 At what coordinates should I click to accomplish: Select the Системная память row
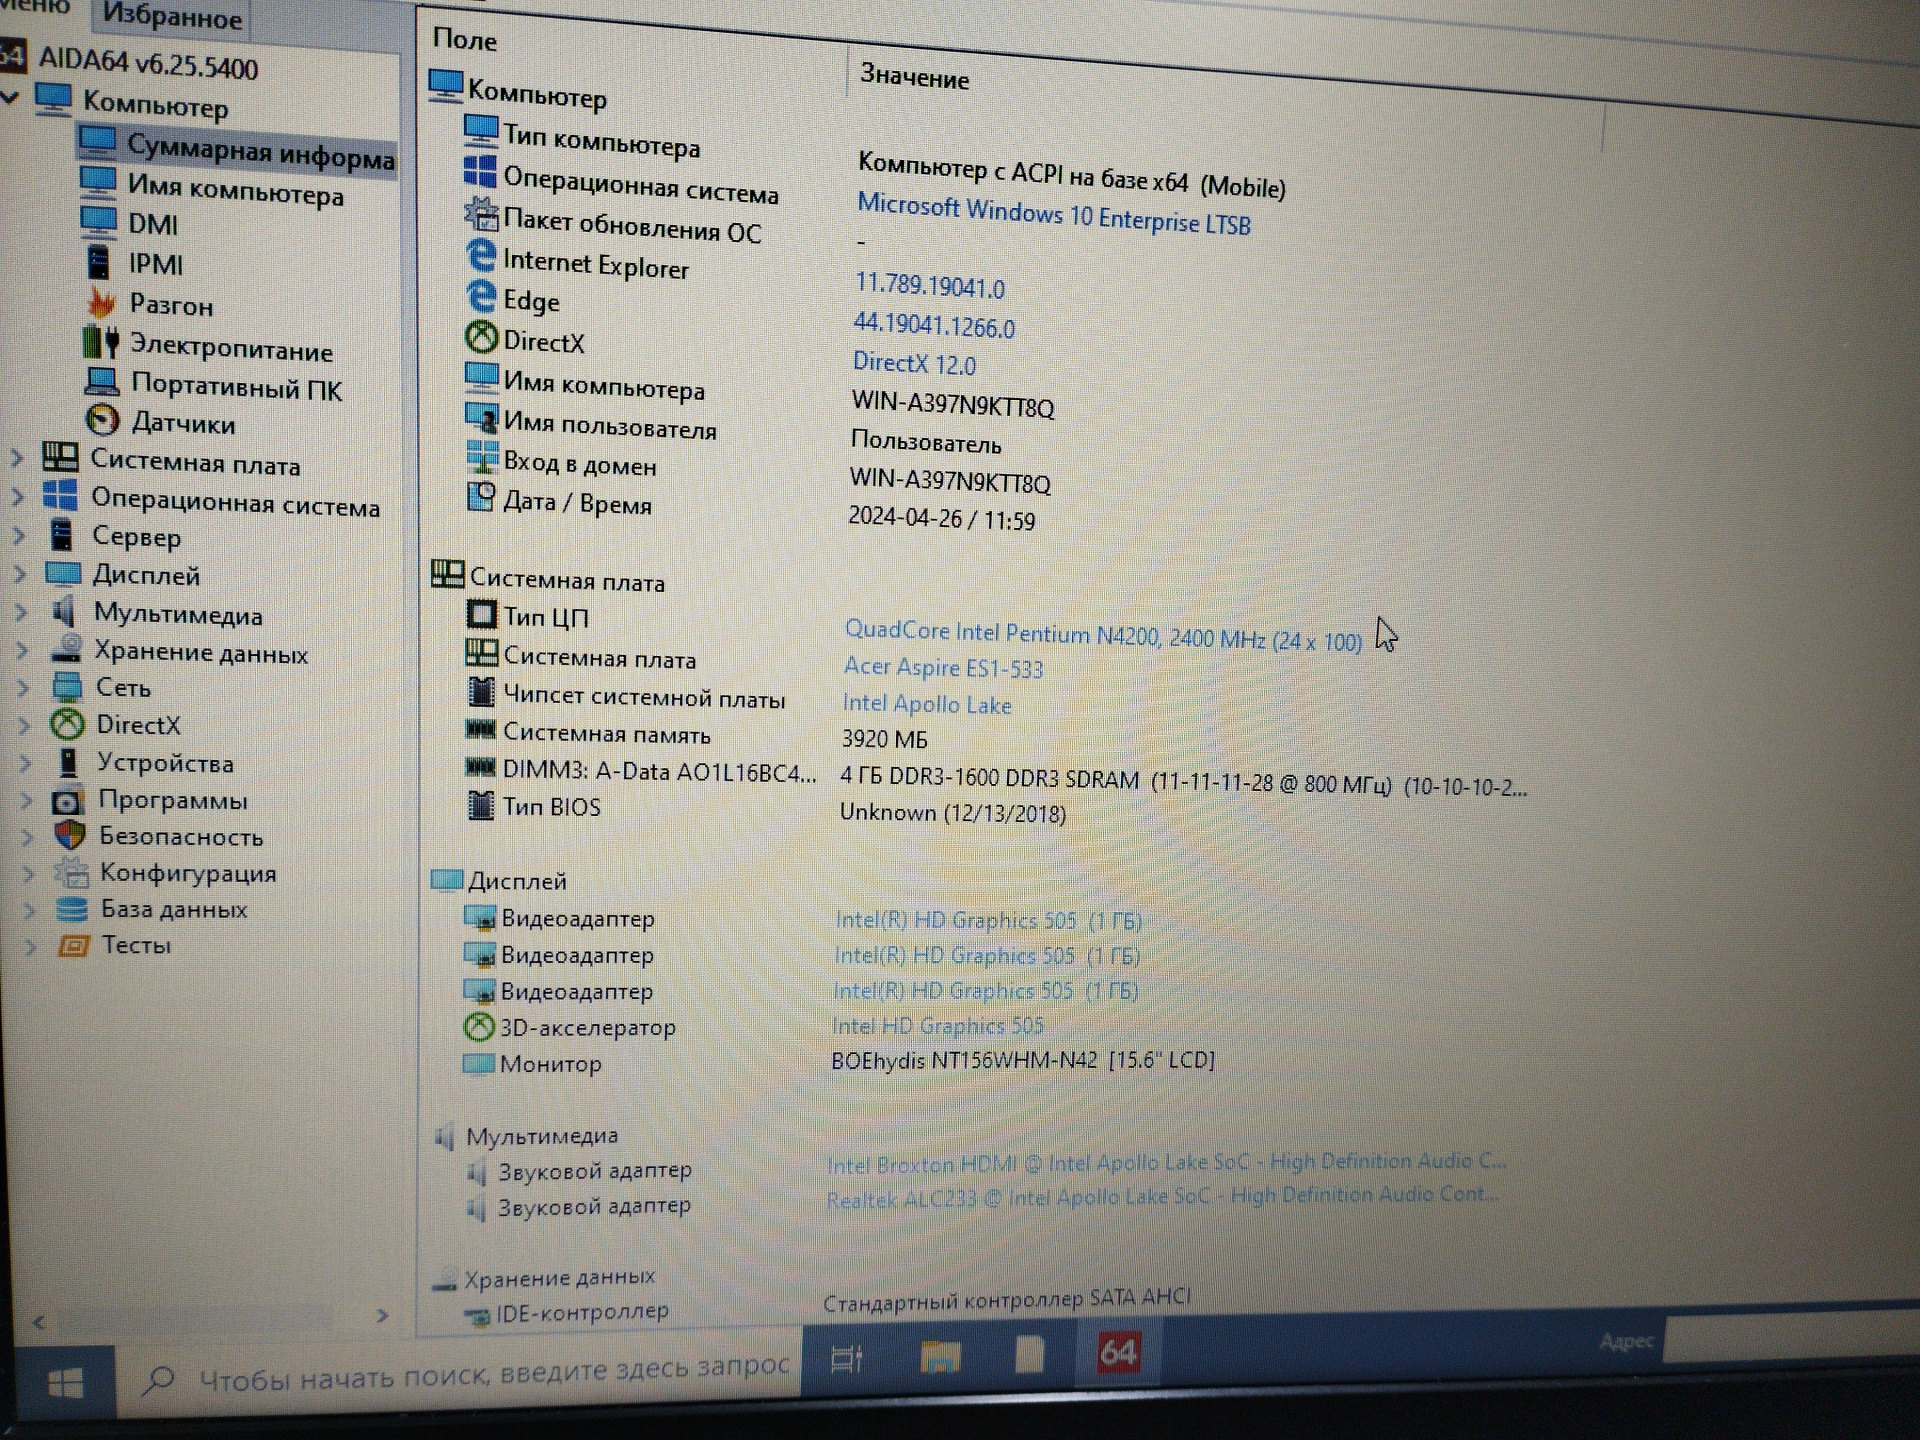606,733
